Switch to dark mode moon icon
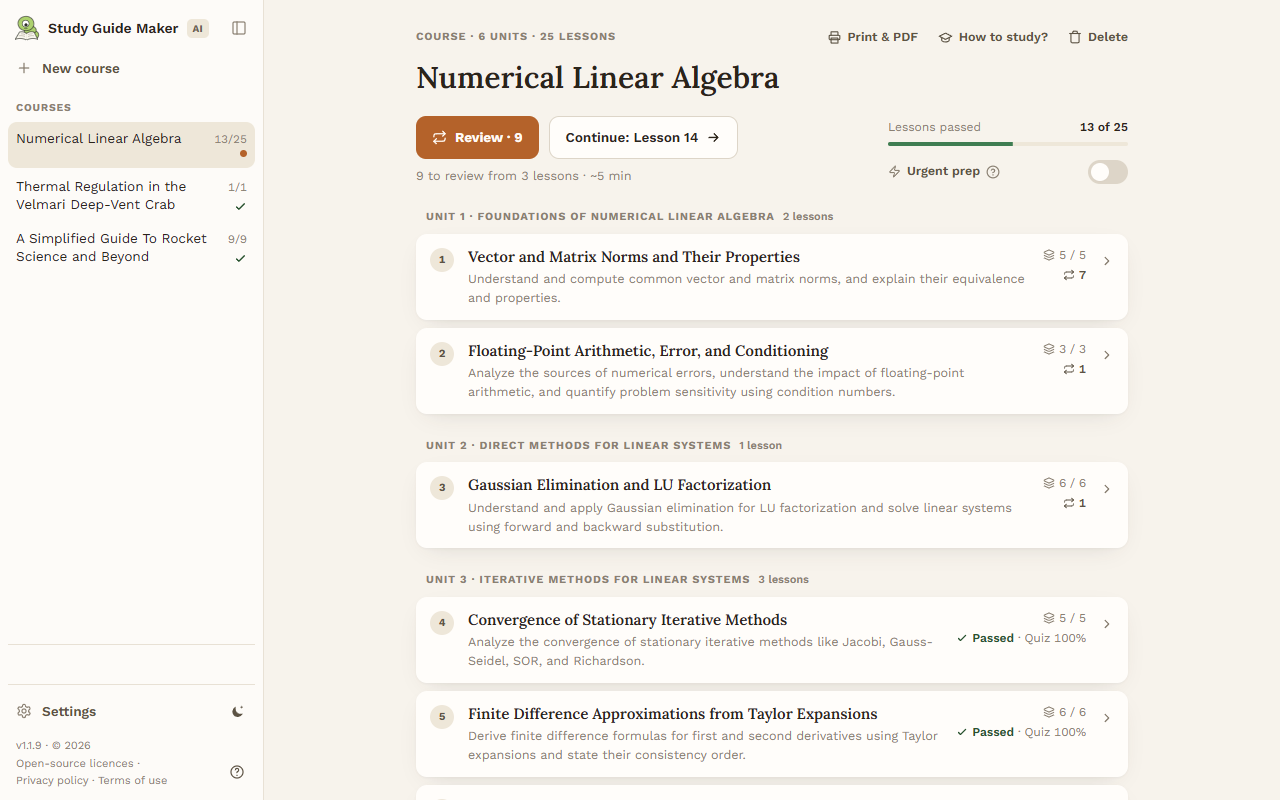The width and height of the screenshot is (1280, 800). pyautogui.click(x=237, y=712)
